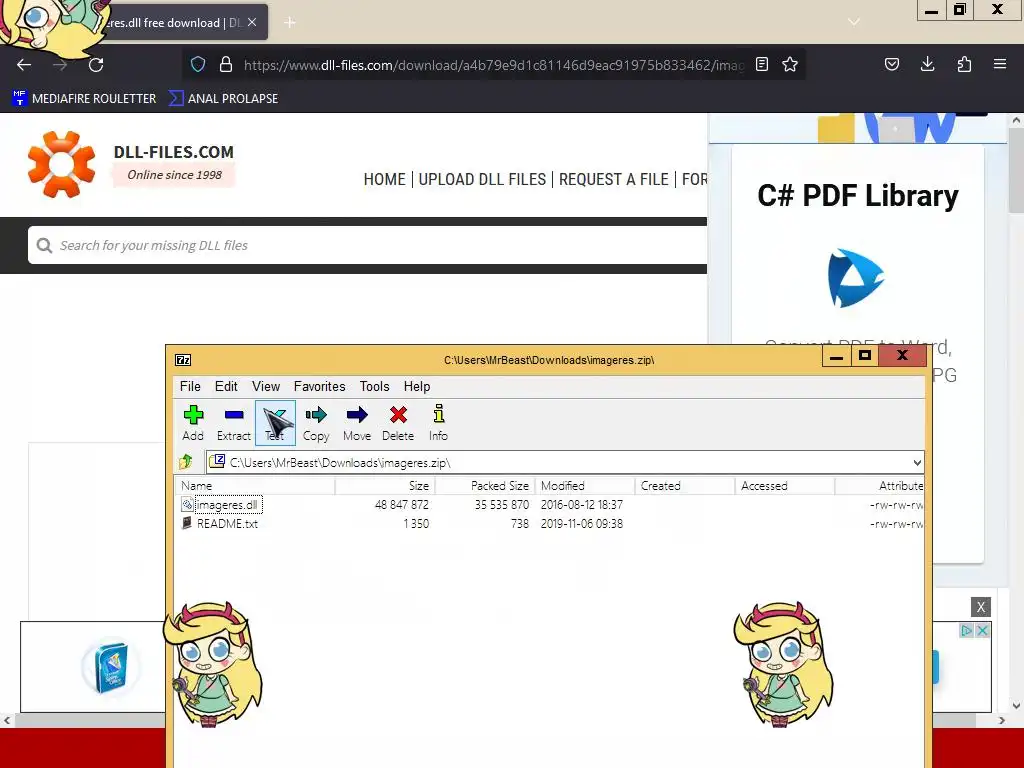Select the imageres.dll file in archive
Viewport: 1024px width, 768px height.
click(x=228, y=505)
